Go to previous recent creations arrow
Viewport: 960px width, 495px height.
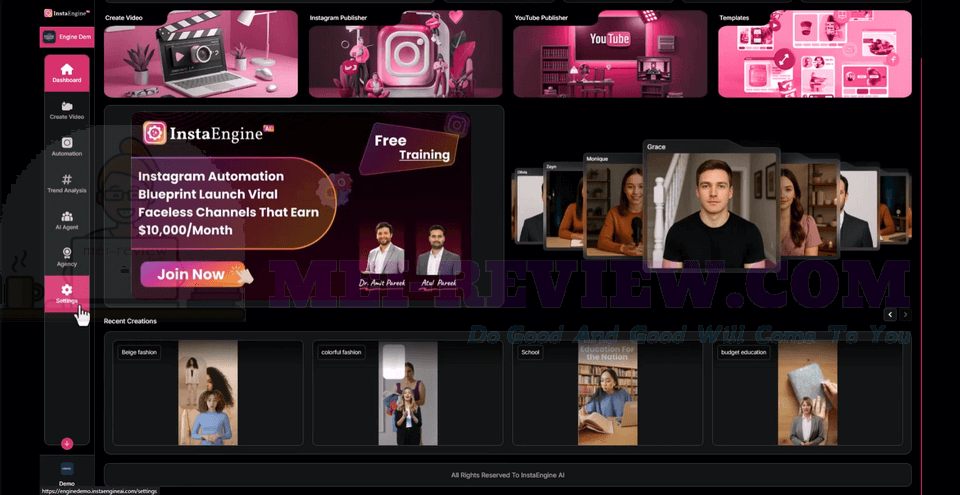pos(890,314)
